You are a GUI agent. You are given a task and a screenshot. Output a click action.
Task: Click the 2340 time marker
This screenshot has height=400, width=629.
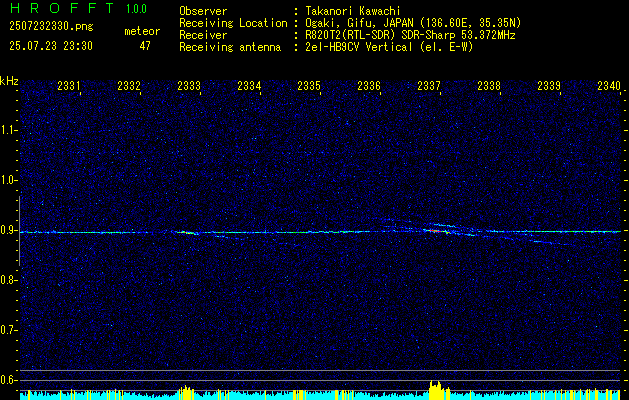click(x=609, y=86)
